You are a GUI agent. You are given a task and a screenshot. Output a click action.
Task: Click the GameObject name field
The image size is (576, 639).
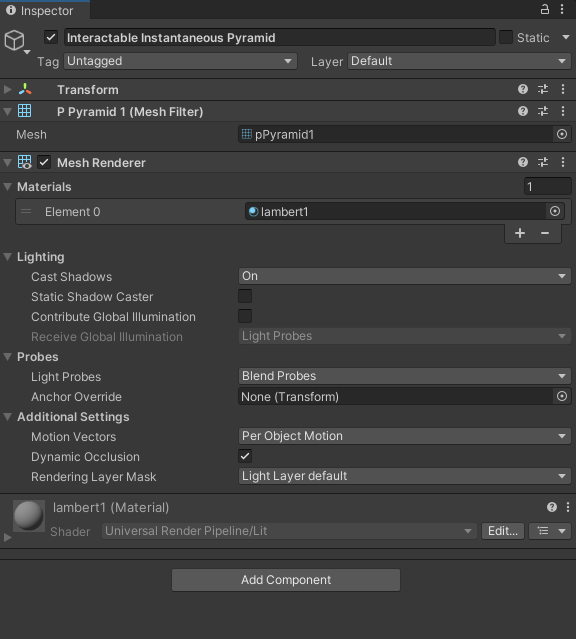pyautogui.click(x=280, y=37)
